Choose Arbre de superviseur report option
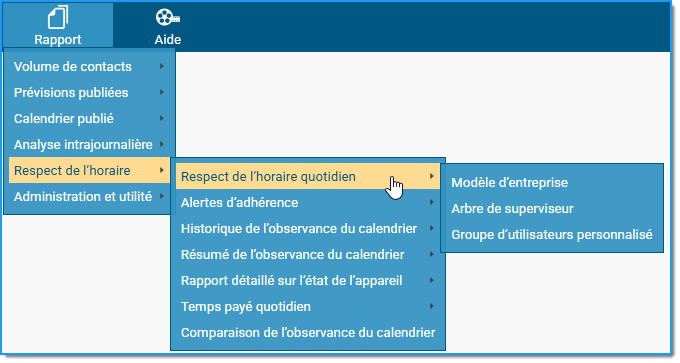Image resolution: width=680 pixels, height=363 pixels. click(x=552, y=209)
